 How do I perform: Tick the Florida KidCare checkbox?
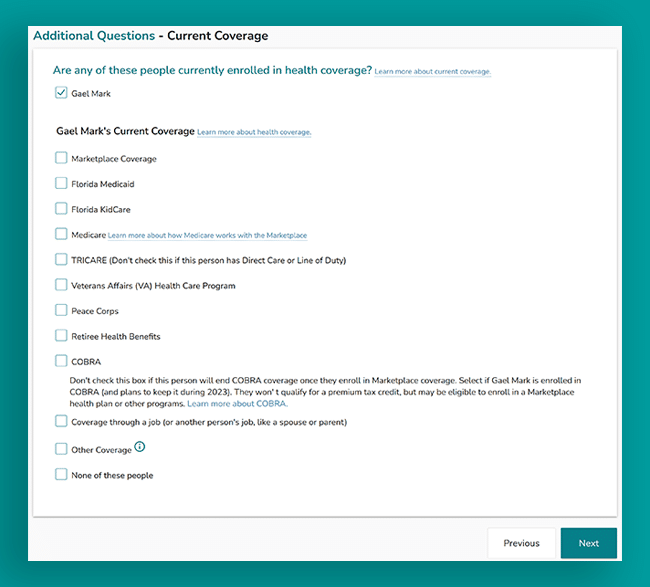(61, 208)
